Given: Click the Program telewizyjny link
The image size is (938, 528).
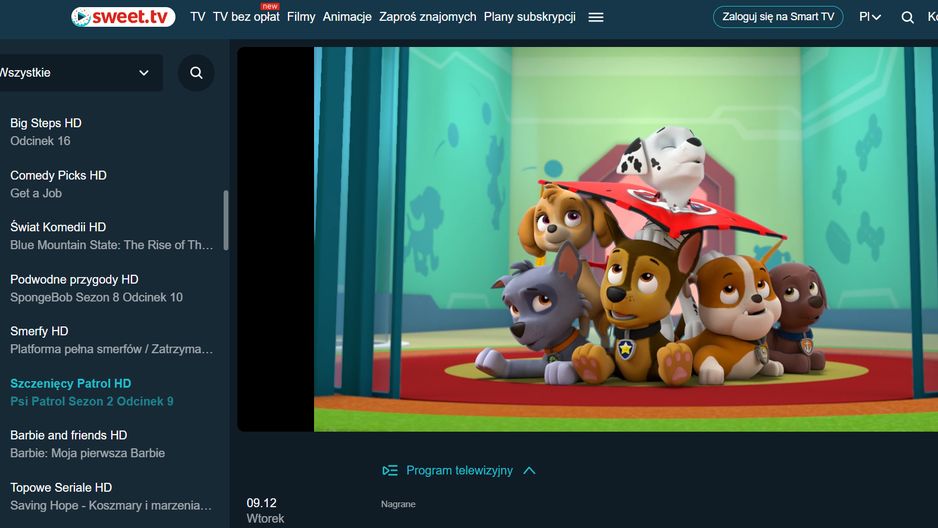Looking at the screenshot, I should (x=459, y=471).
